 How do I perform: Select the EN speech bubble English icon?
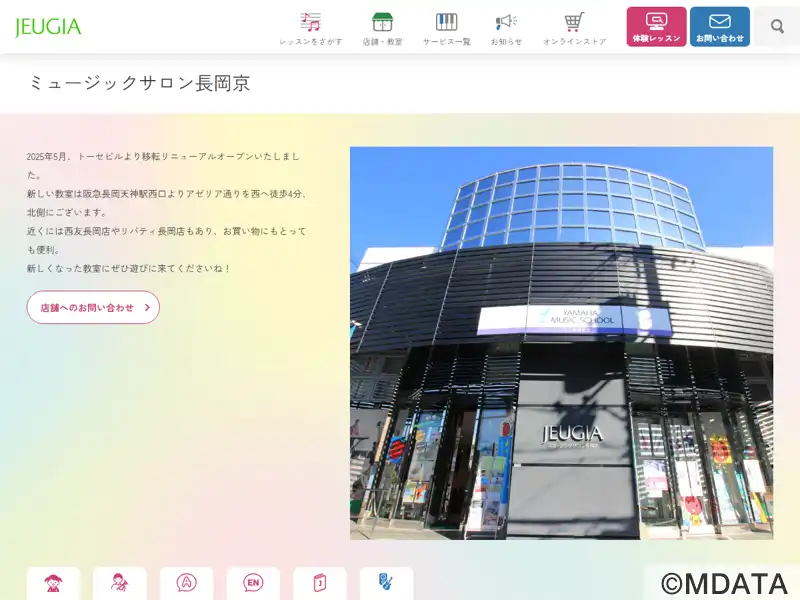[253, 583]
